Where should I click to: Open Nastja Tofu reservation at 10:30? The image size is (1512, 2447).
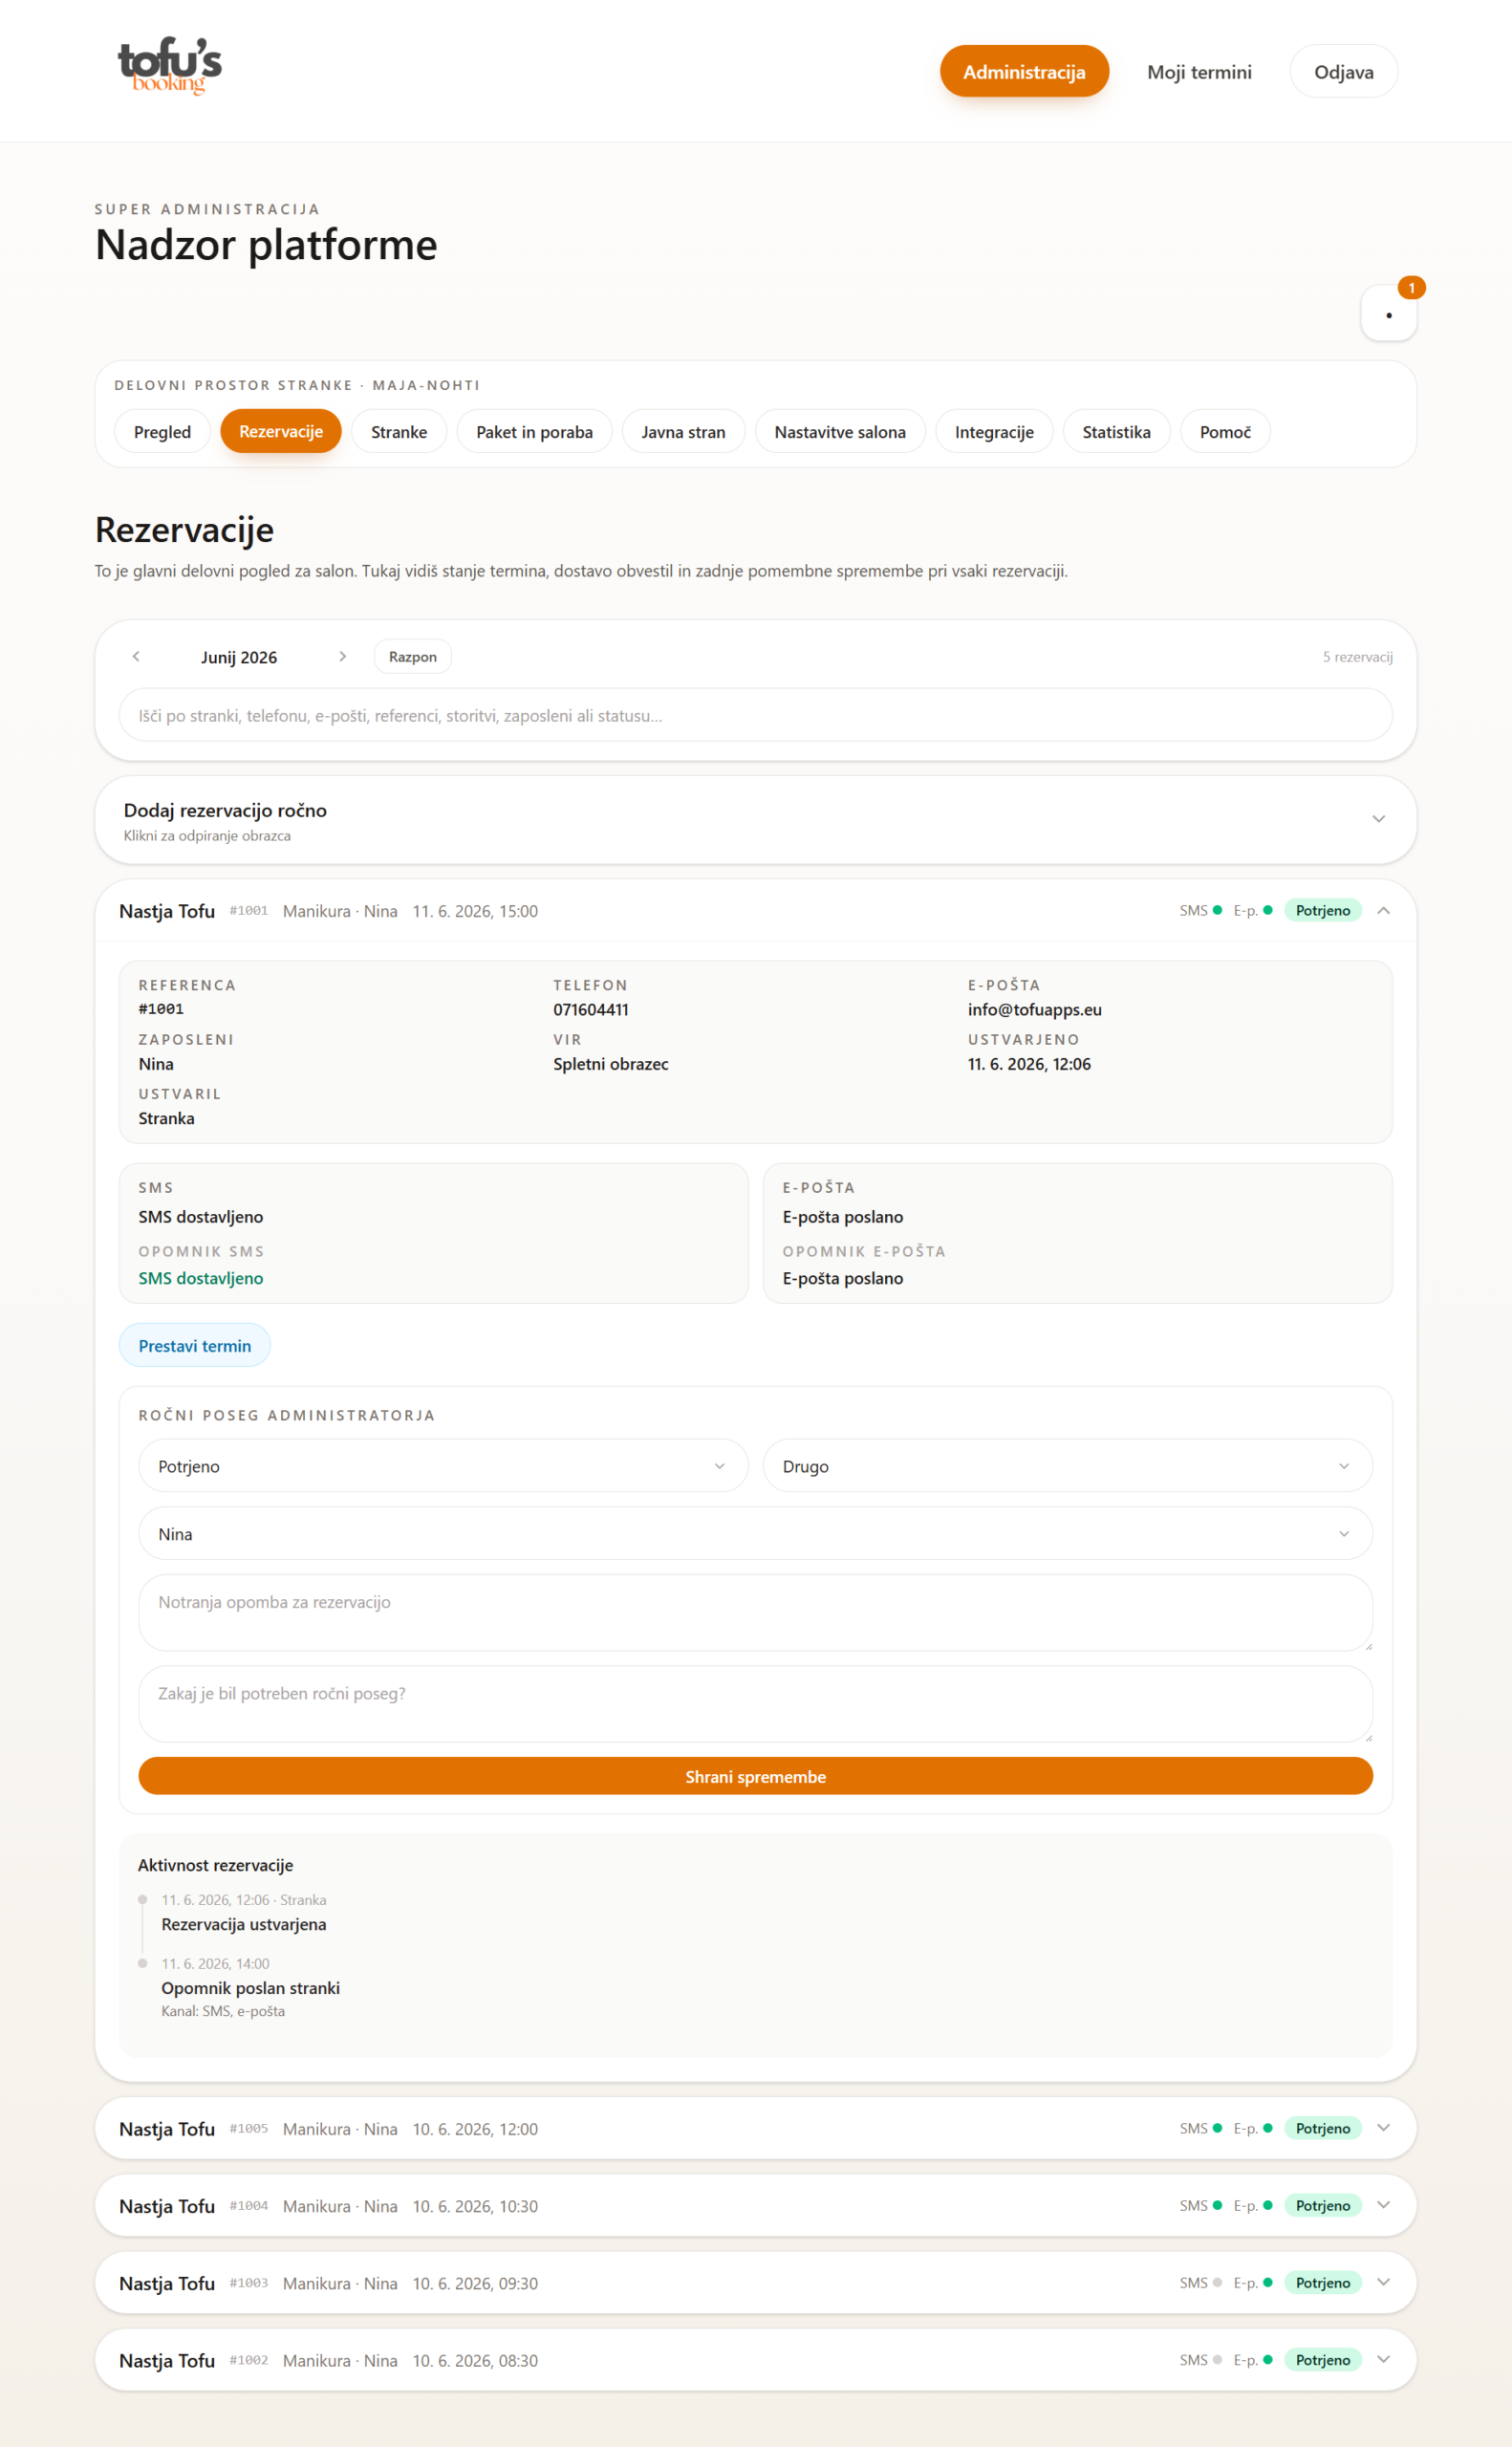click(x=755, y=2205)
